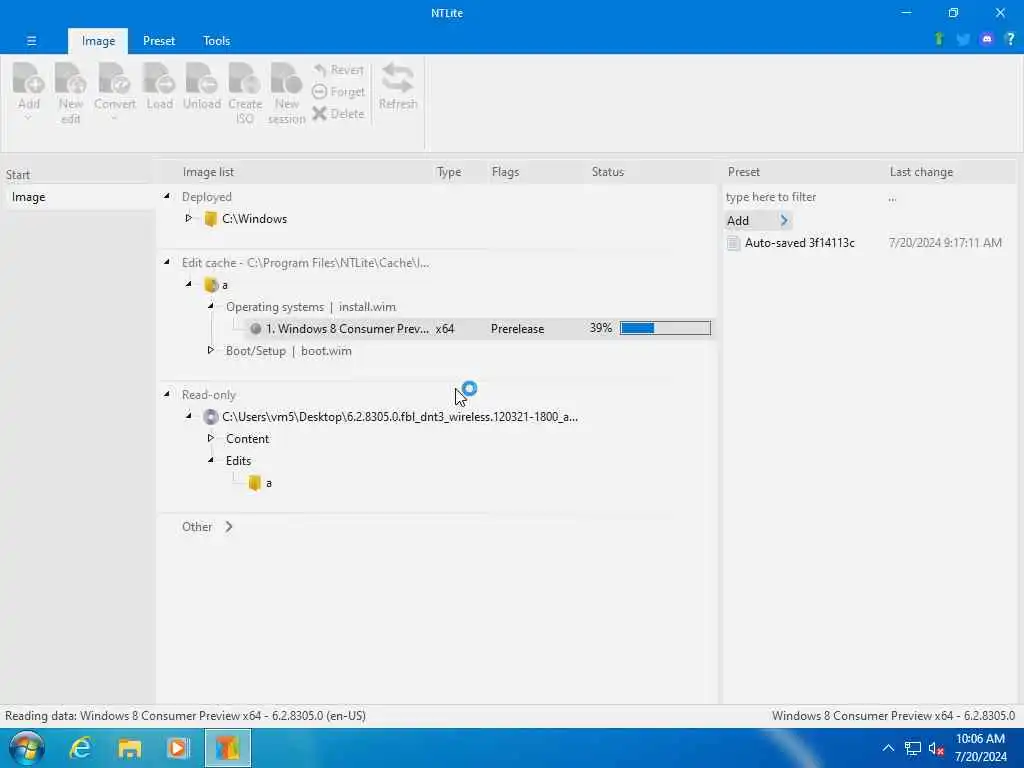Click the network tray icon

pyautogui.click(x=912, y=748)
